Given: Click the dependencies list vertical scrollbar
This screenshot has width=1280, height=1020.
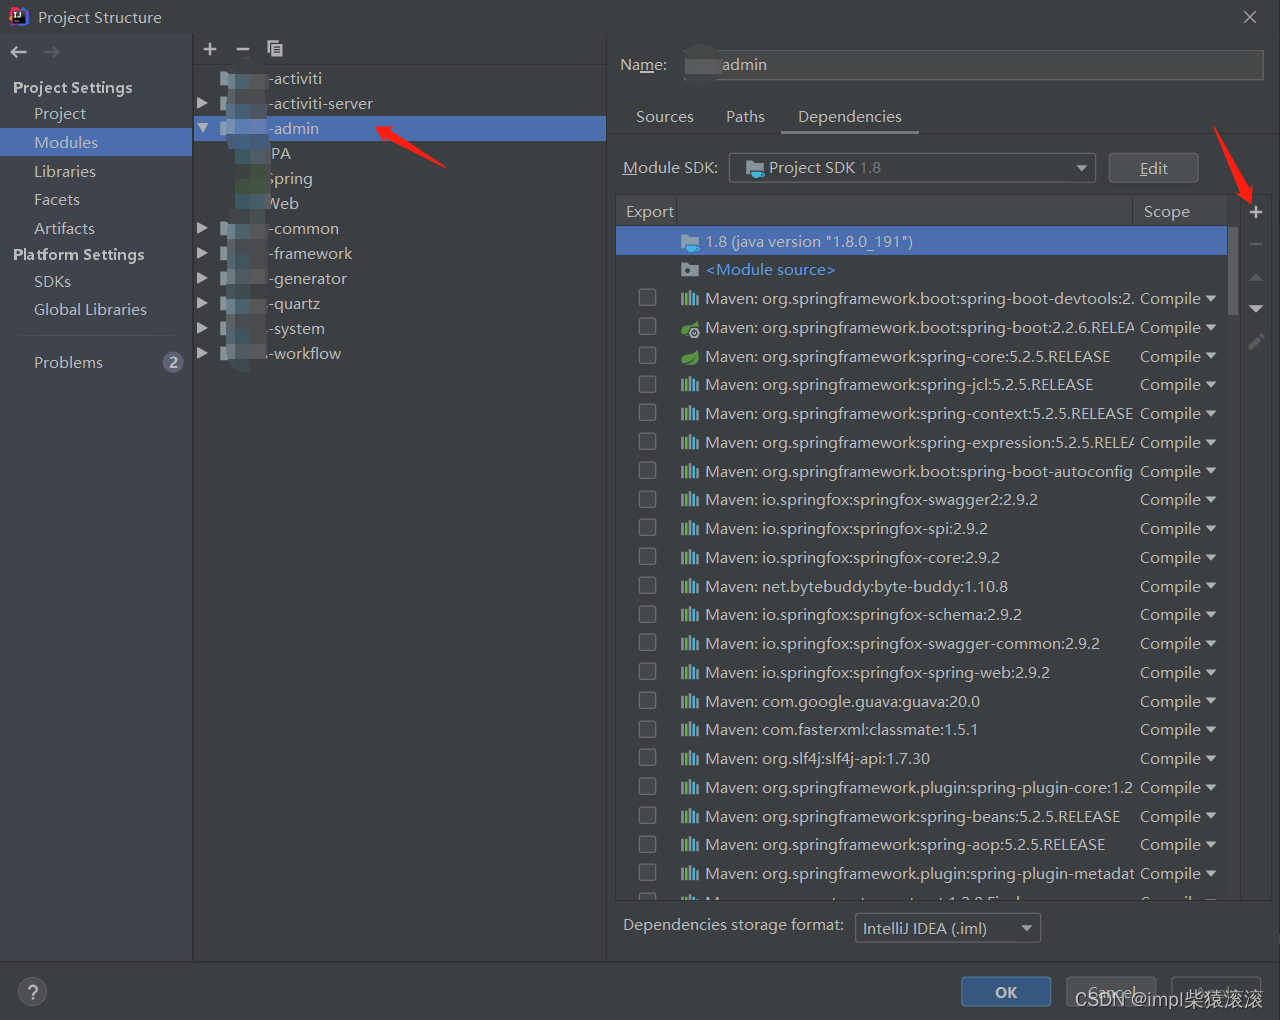Looking at the screenshot, I should 1233,271.
